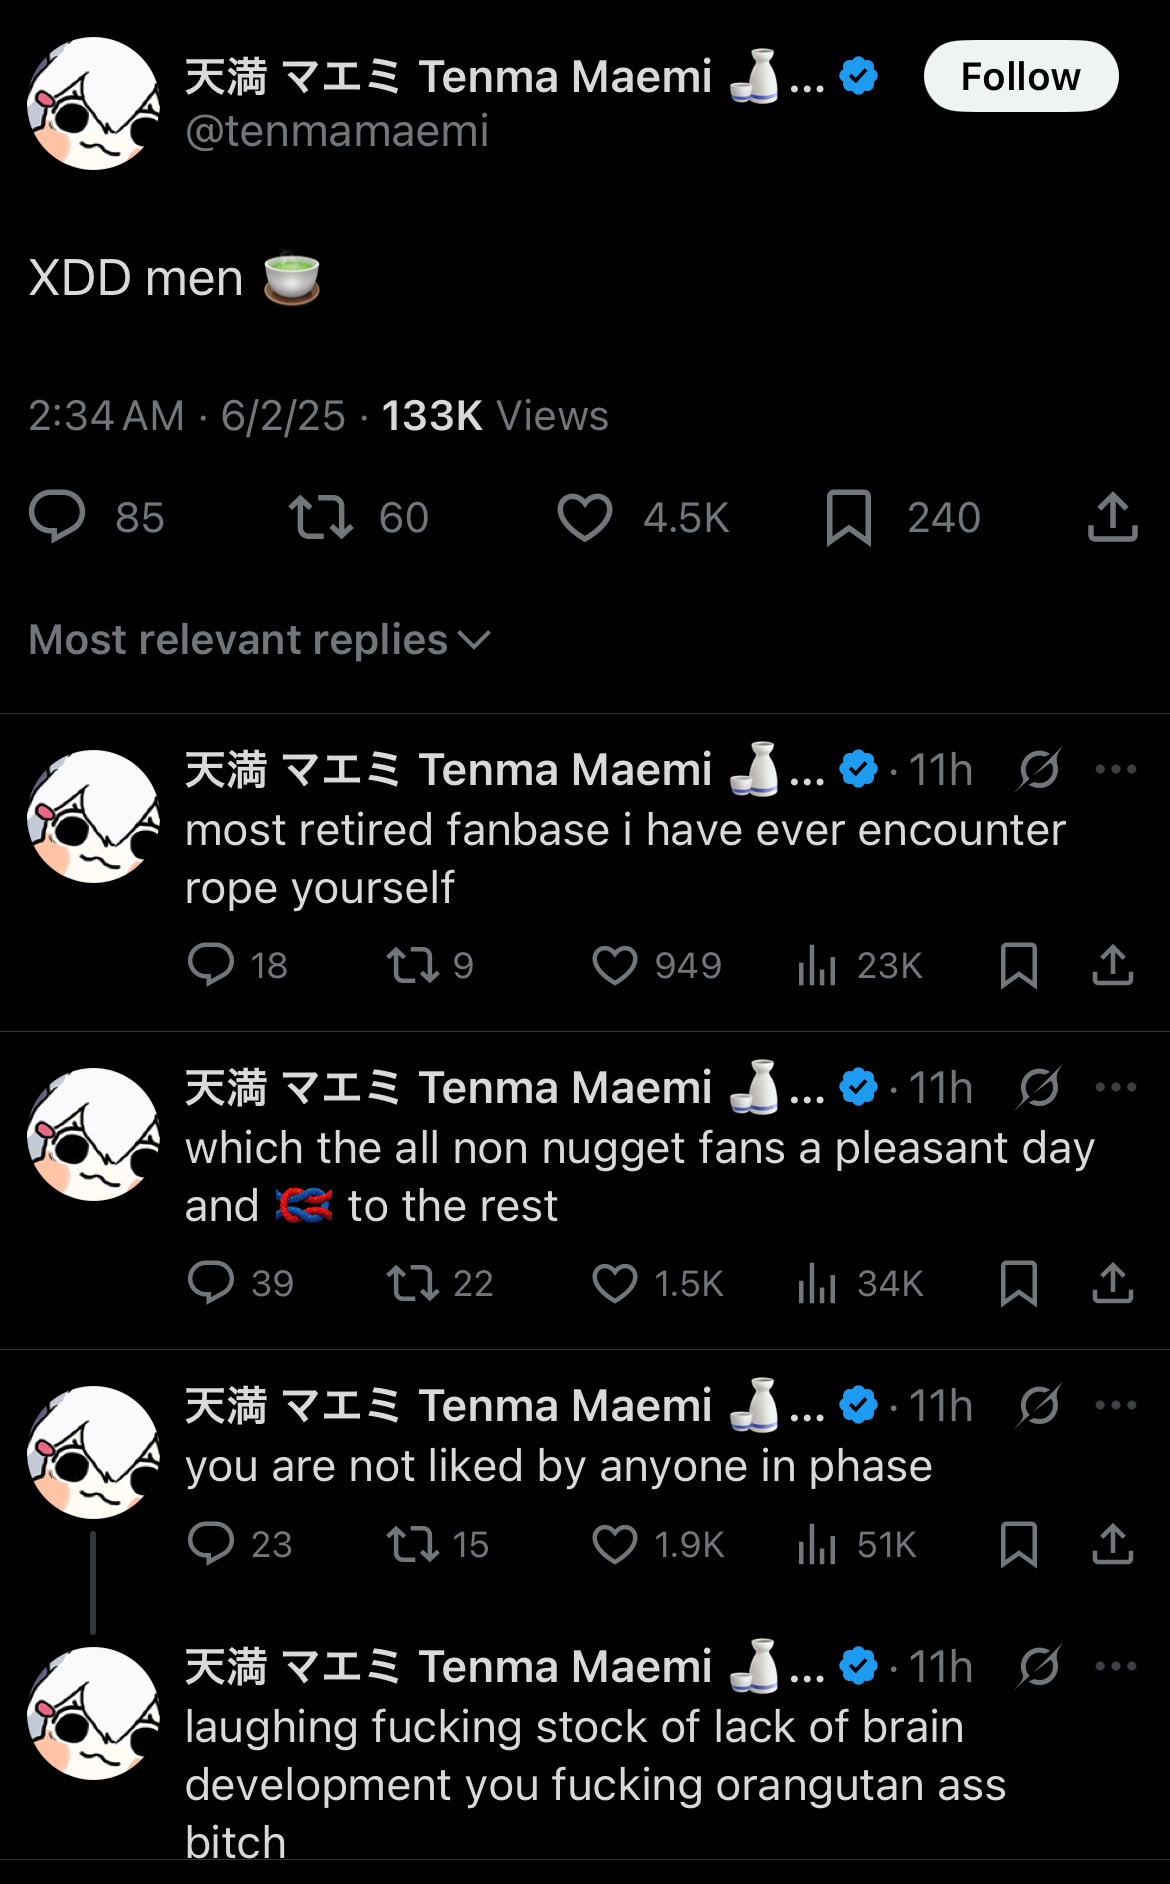
Task: Reply to 'not liked by anyone in phase' tweet
Action: (x=211, y=1545)
